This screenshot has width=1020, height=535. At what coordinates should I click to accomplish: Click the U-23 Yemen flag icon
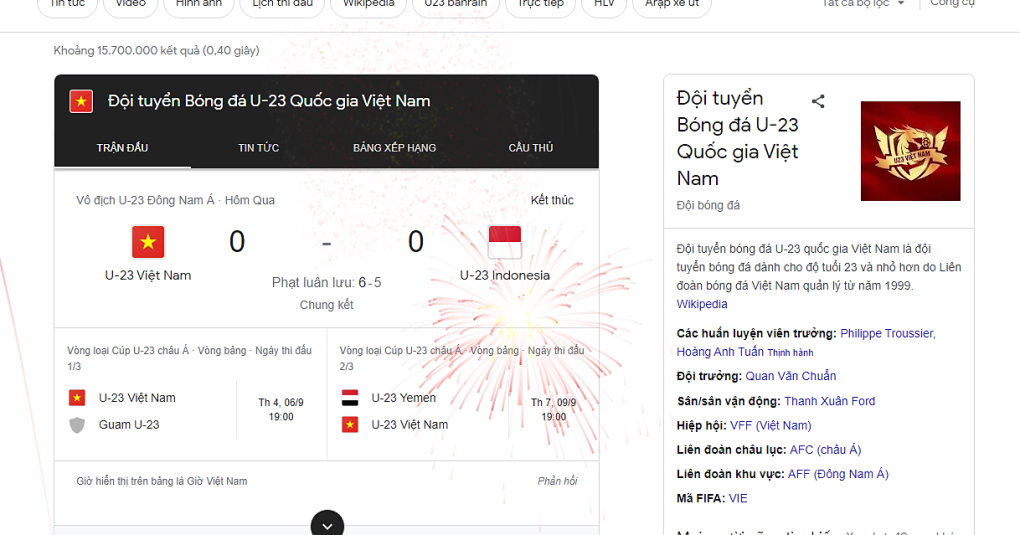[350, 398]
